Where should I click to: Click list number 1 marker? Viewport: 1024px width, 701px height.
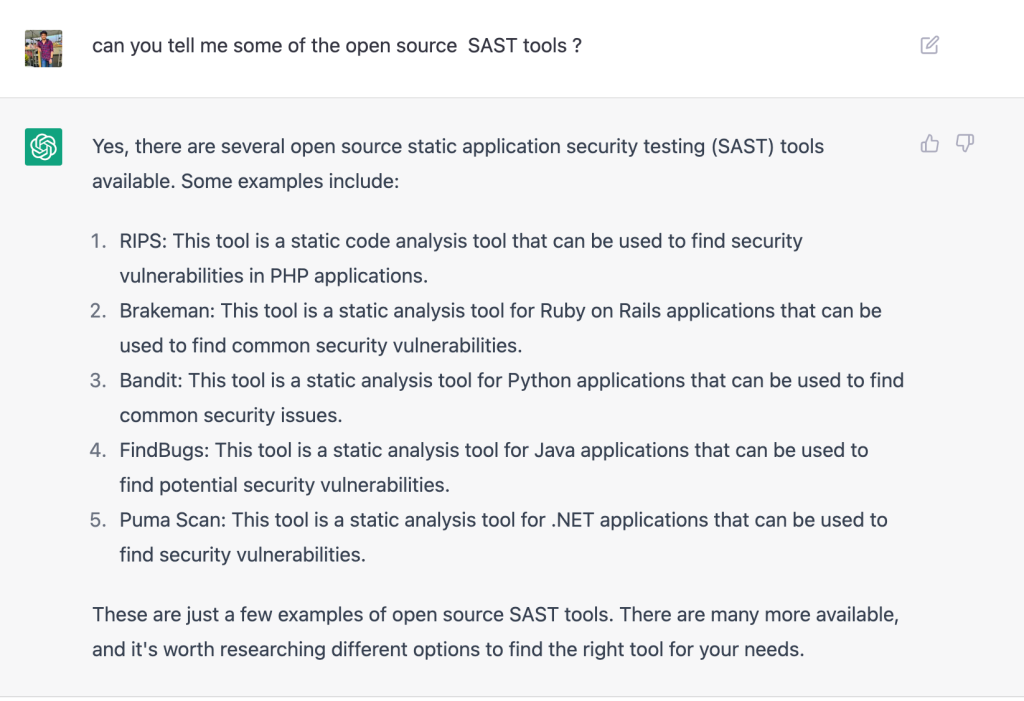click(x=98, y=241)
